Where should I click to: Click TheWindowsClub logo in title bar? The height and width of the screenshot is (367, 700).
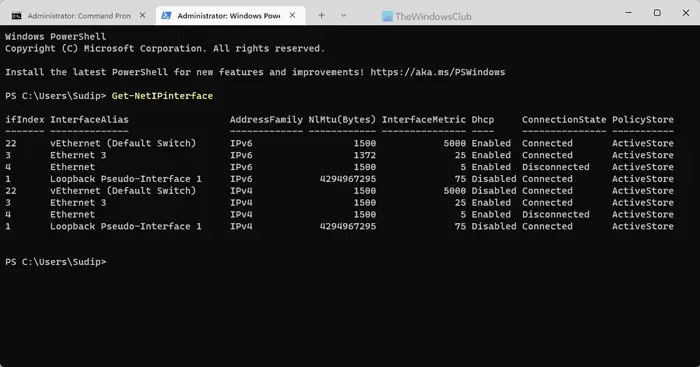(426, 17)
